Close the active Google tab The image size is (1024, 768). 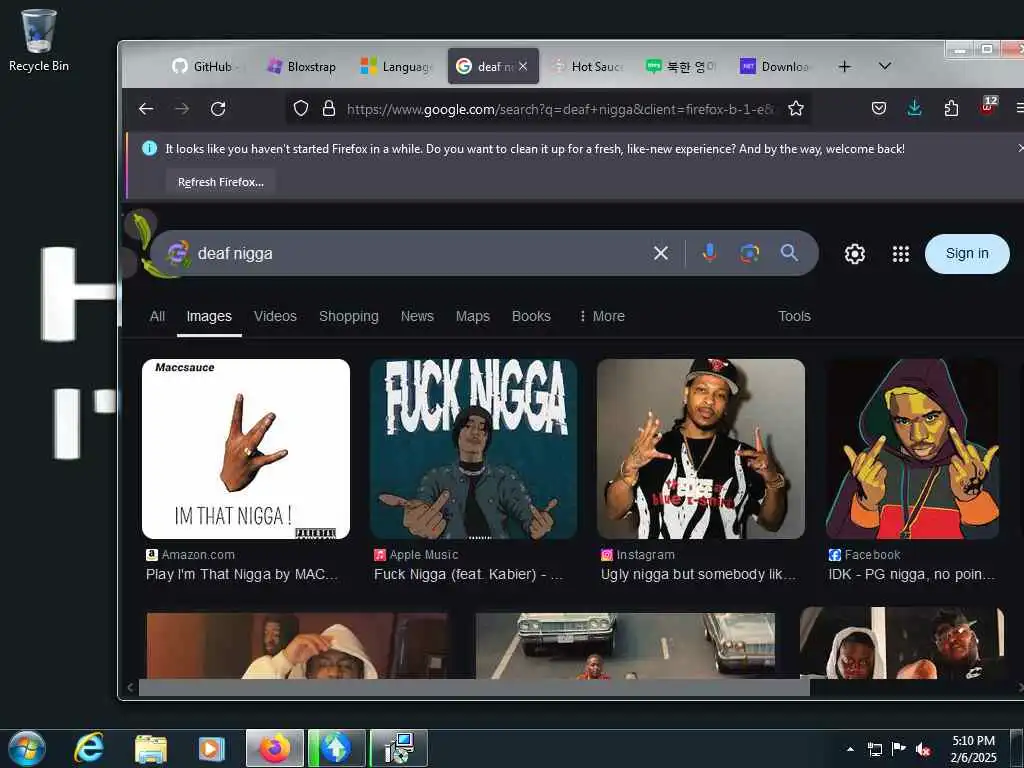(523, 67)
